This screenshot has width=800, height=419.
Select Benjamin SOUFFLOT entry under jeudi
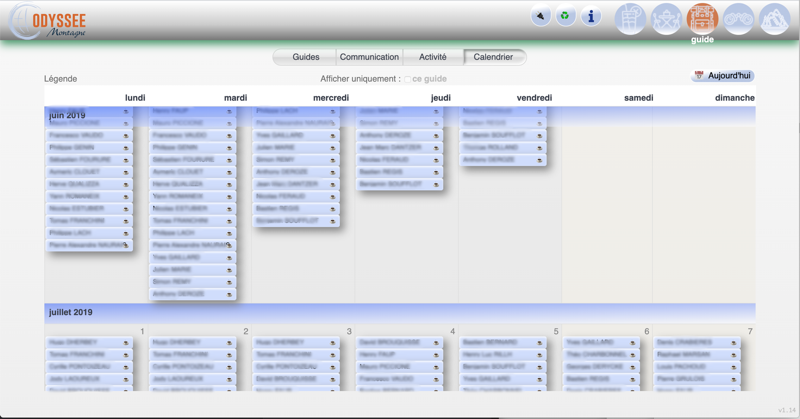(398, 184)
